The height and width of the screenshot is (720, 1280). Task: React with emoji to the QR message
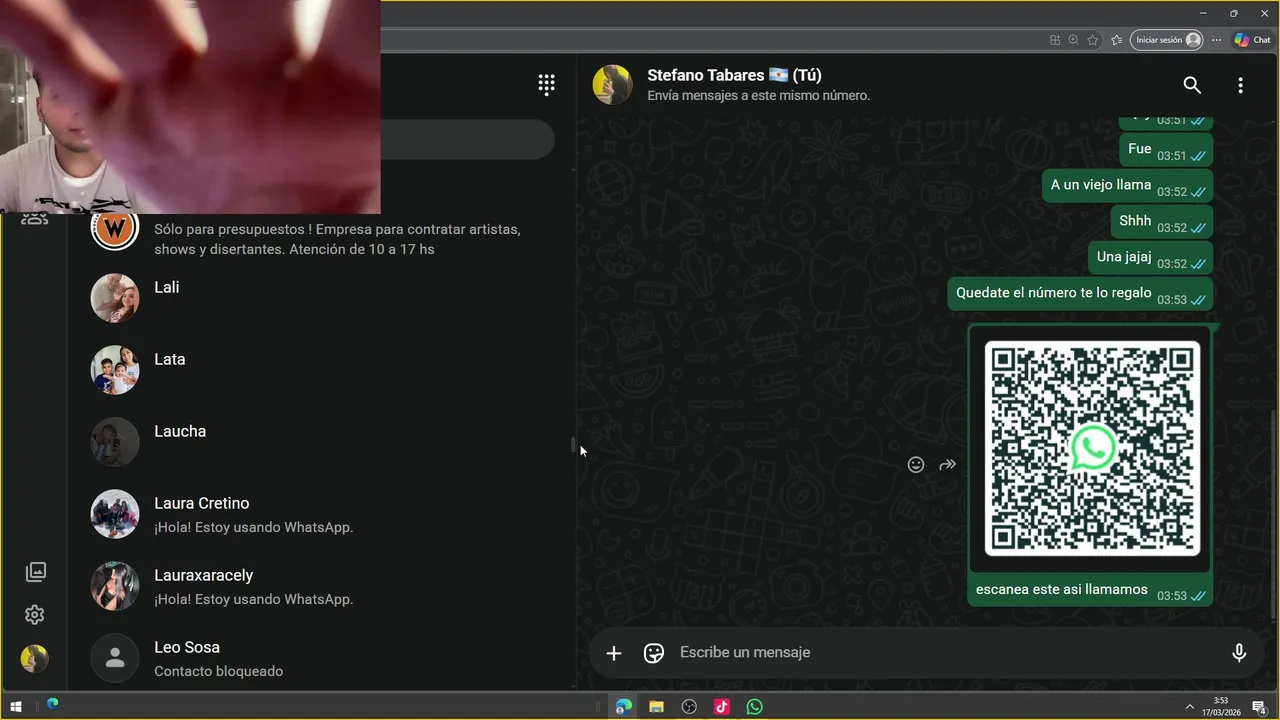click(916, 464)
